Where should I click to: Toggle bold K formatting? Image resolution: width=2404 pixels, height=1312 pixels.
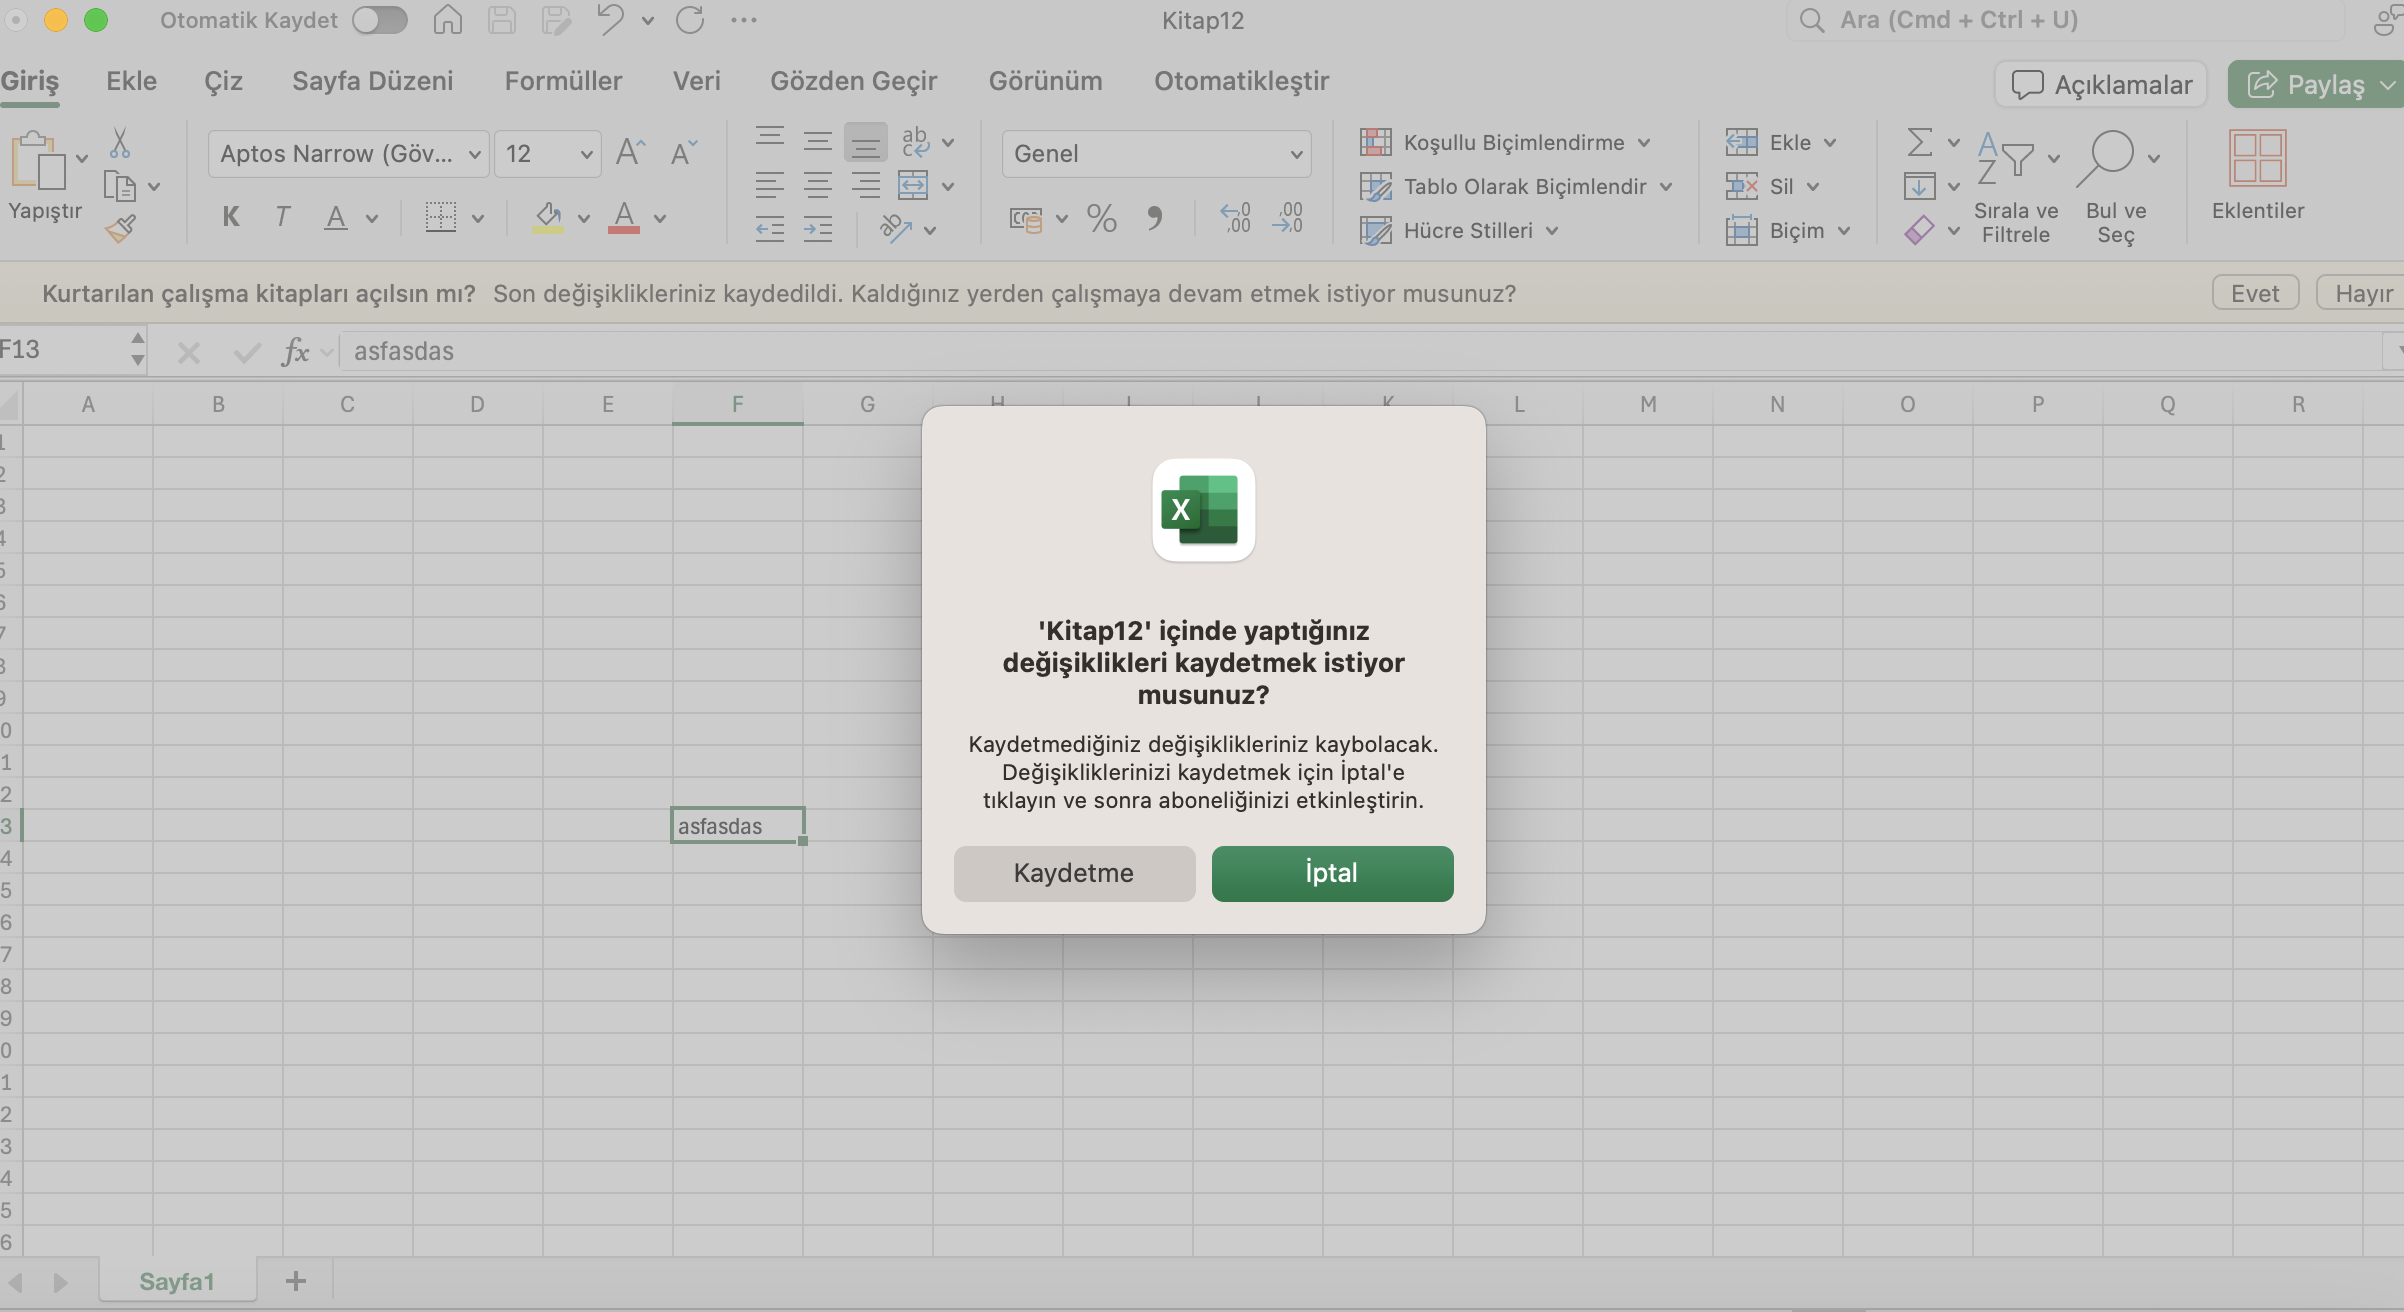(x=231, y=217)
